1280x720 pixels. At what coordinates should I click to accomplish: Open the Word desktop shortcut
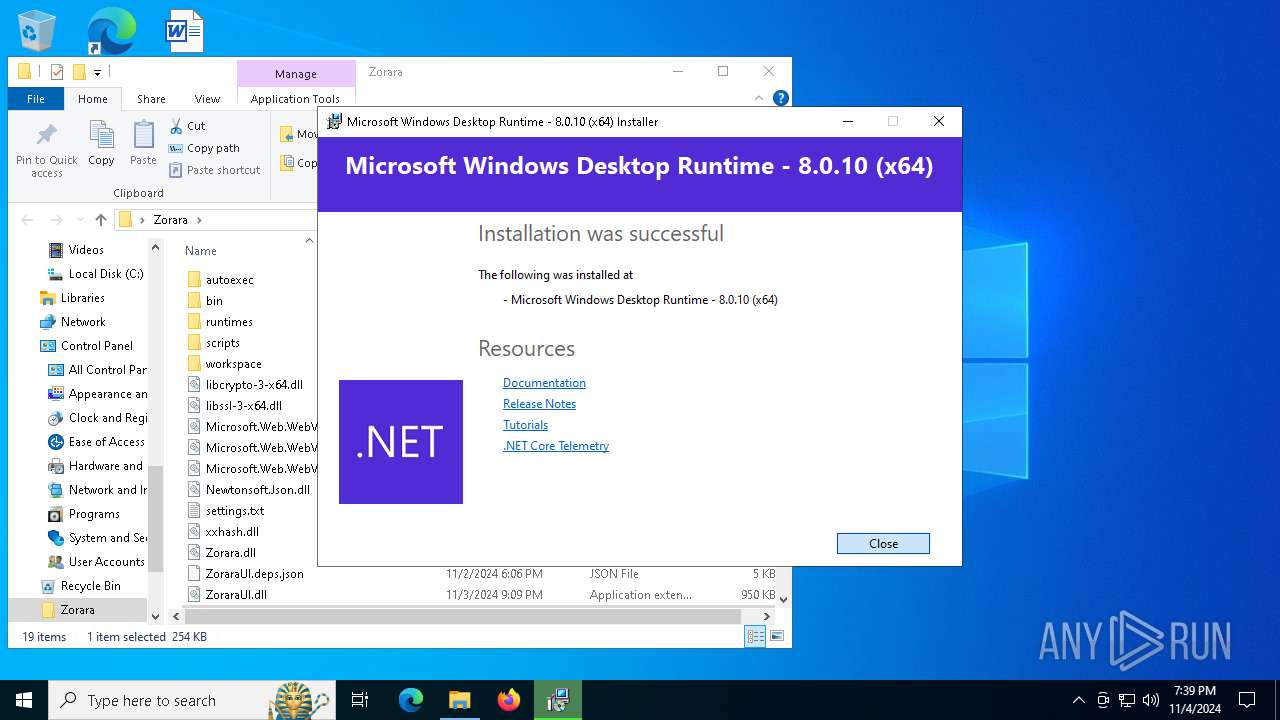click(x=184, y=31)
